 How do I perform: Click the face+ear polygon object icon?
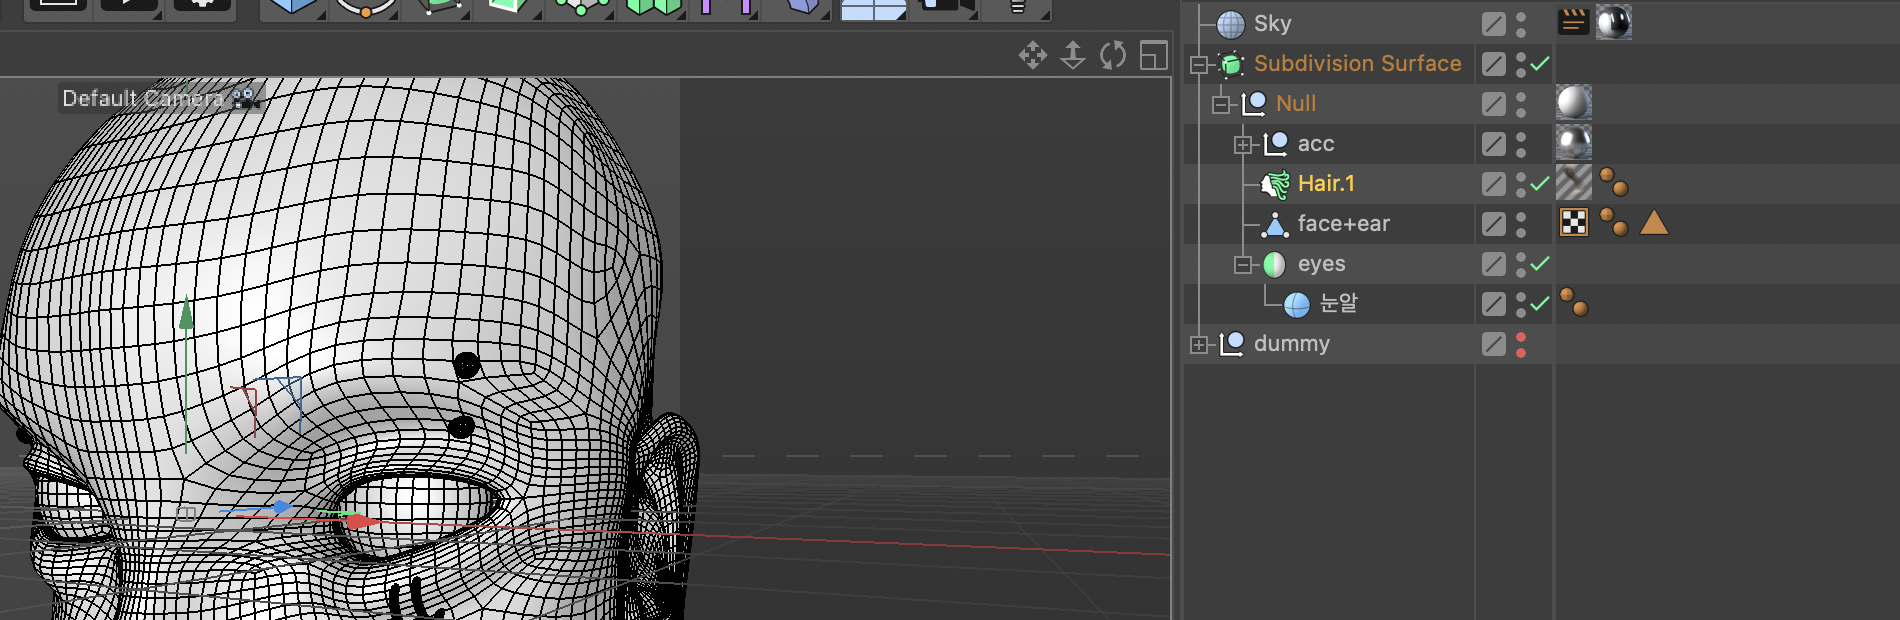[1275, 224]
